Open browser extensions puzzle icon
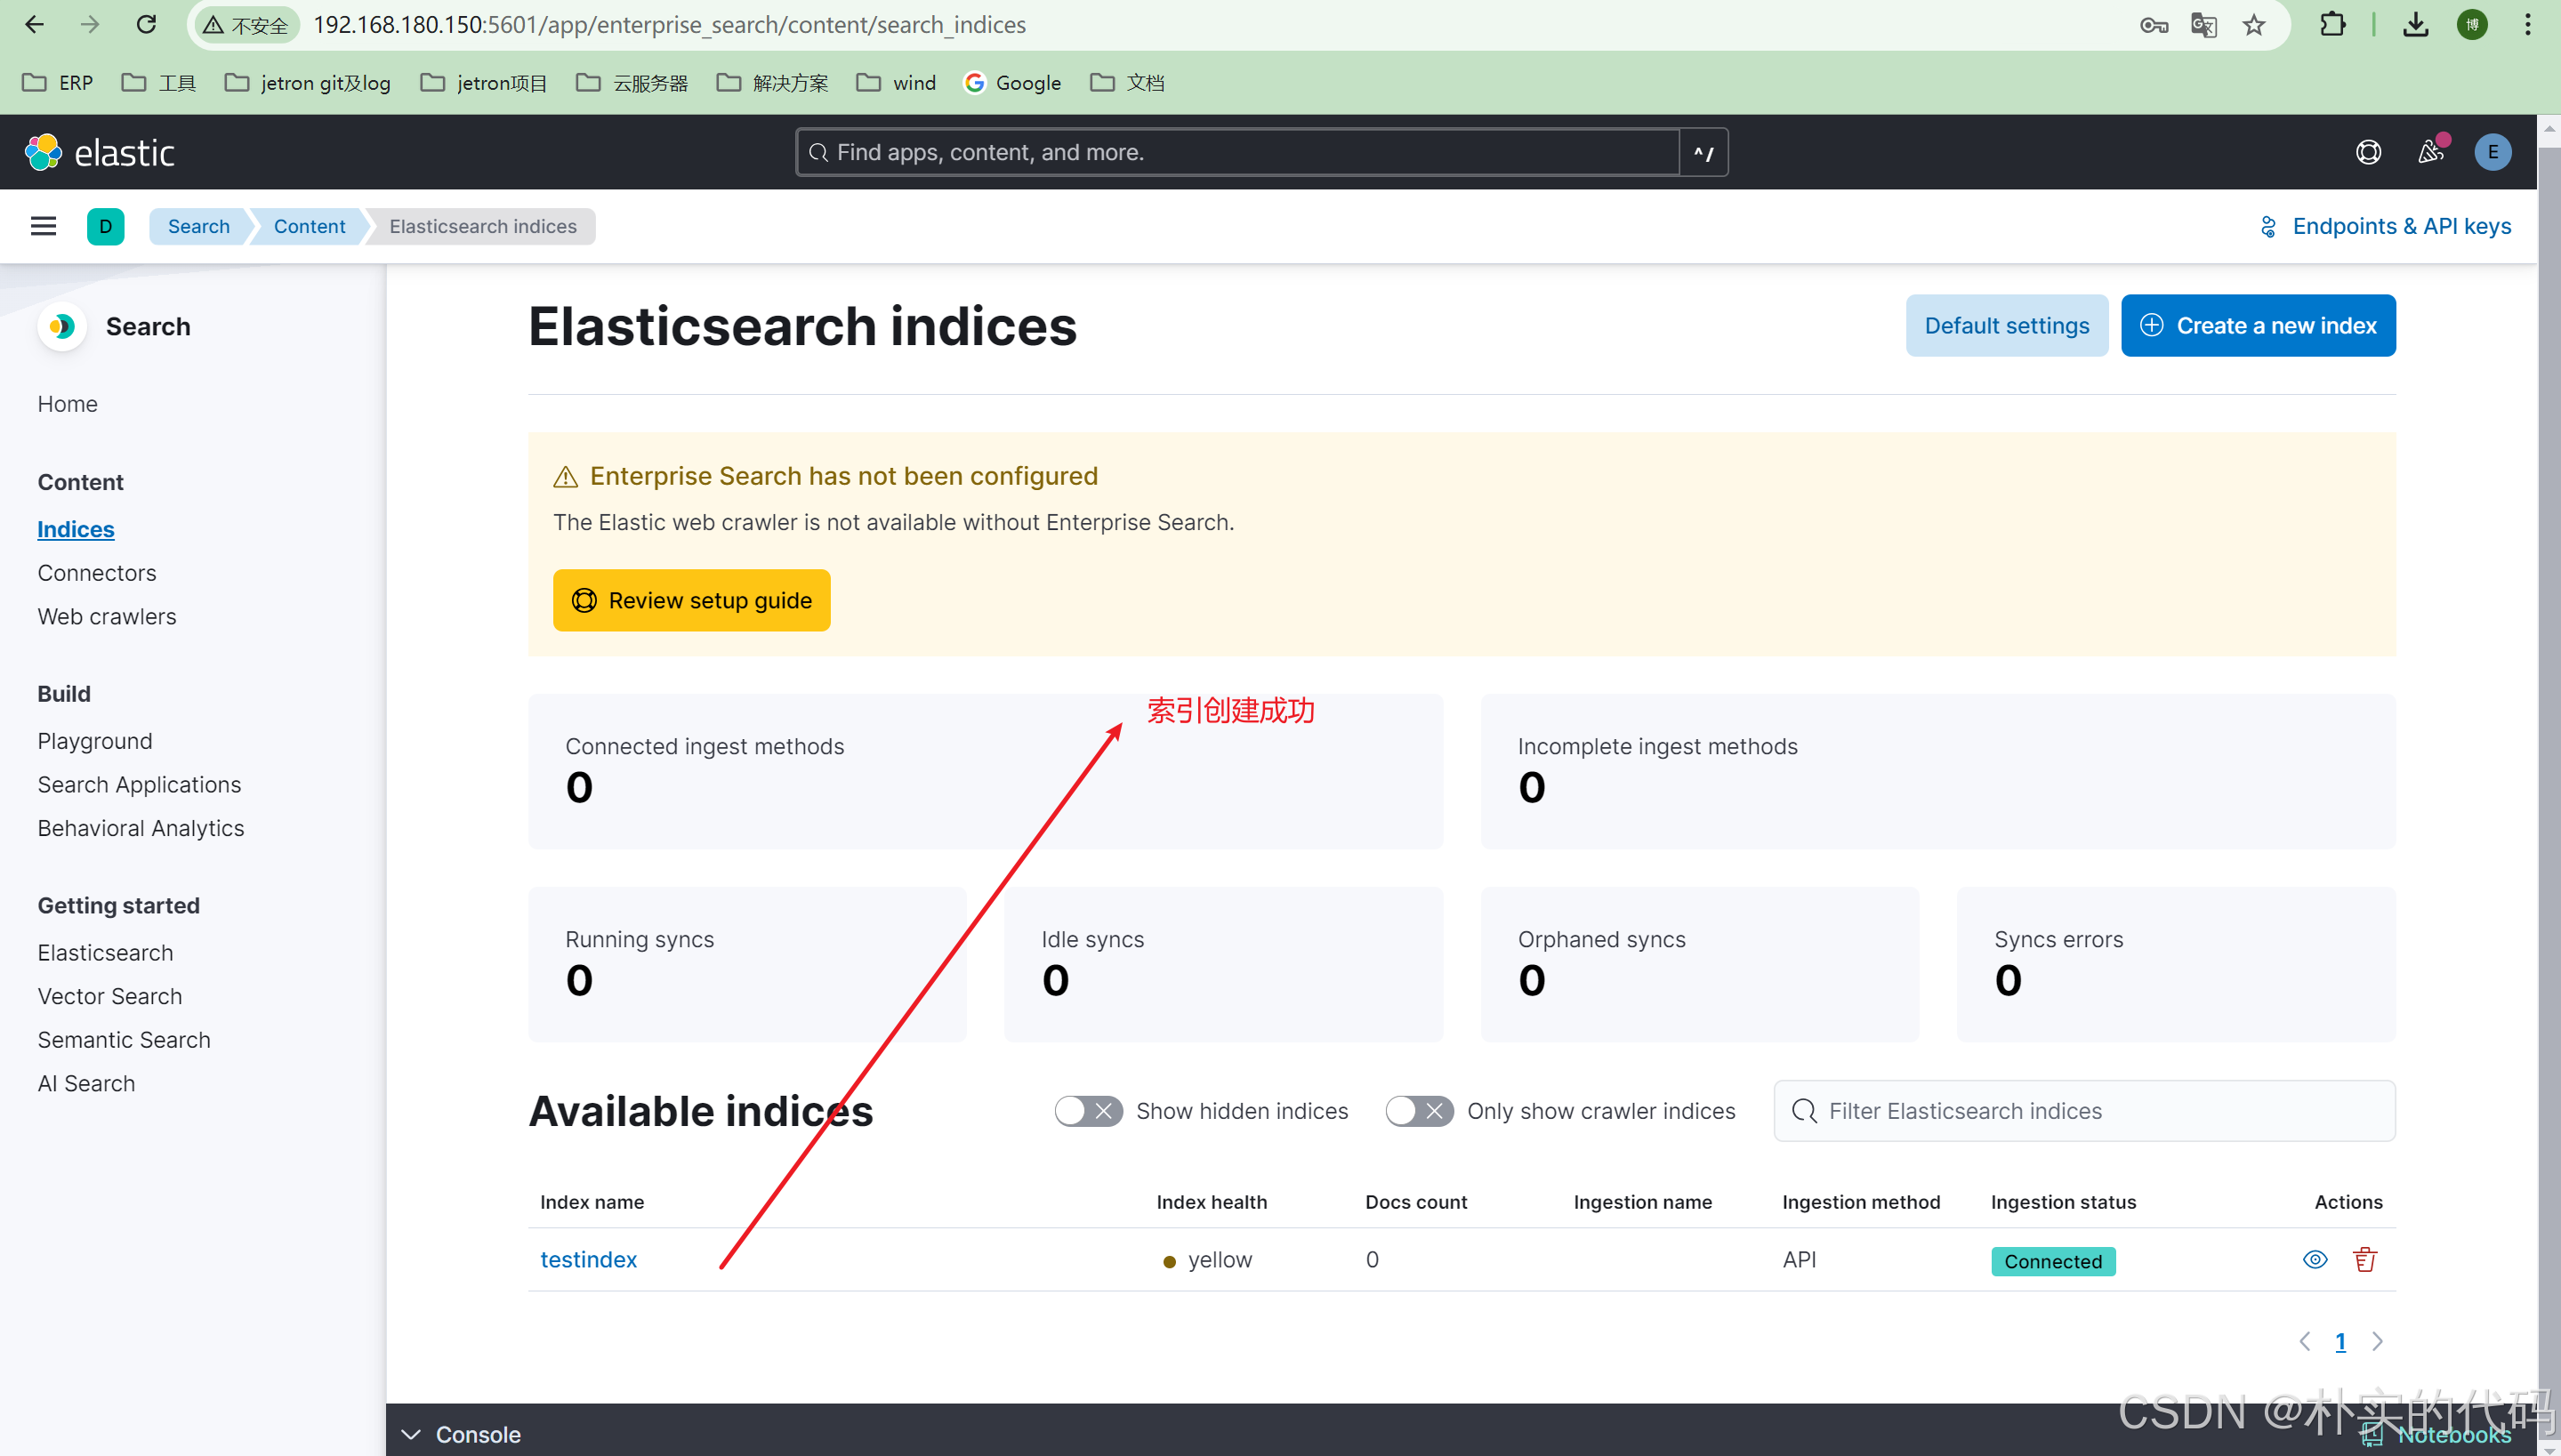Screen dimensions: 2561x1456 (x=2332, y=25)
